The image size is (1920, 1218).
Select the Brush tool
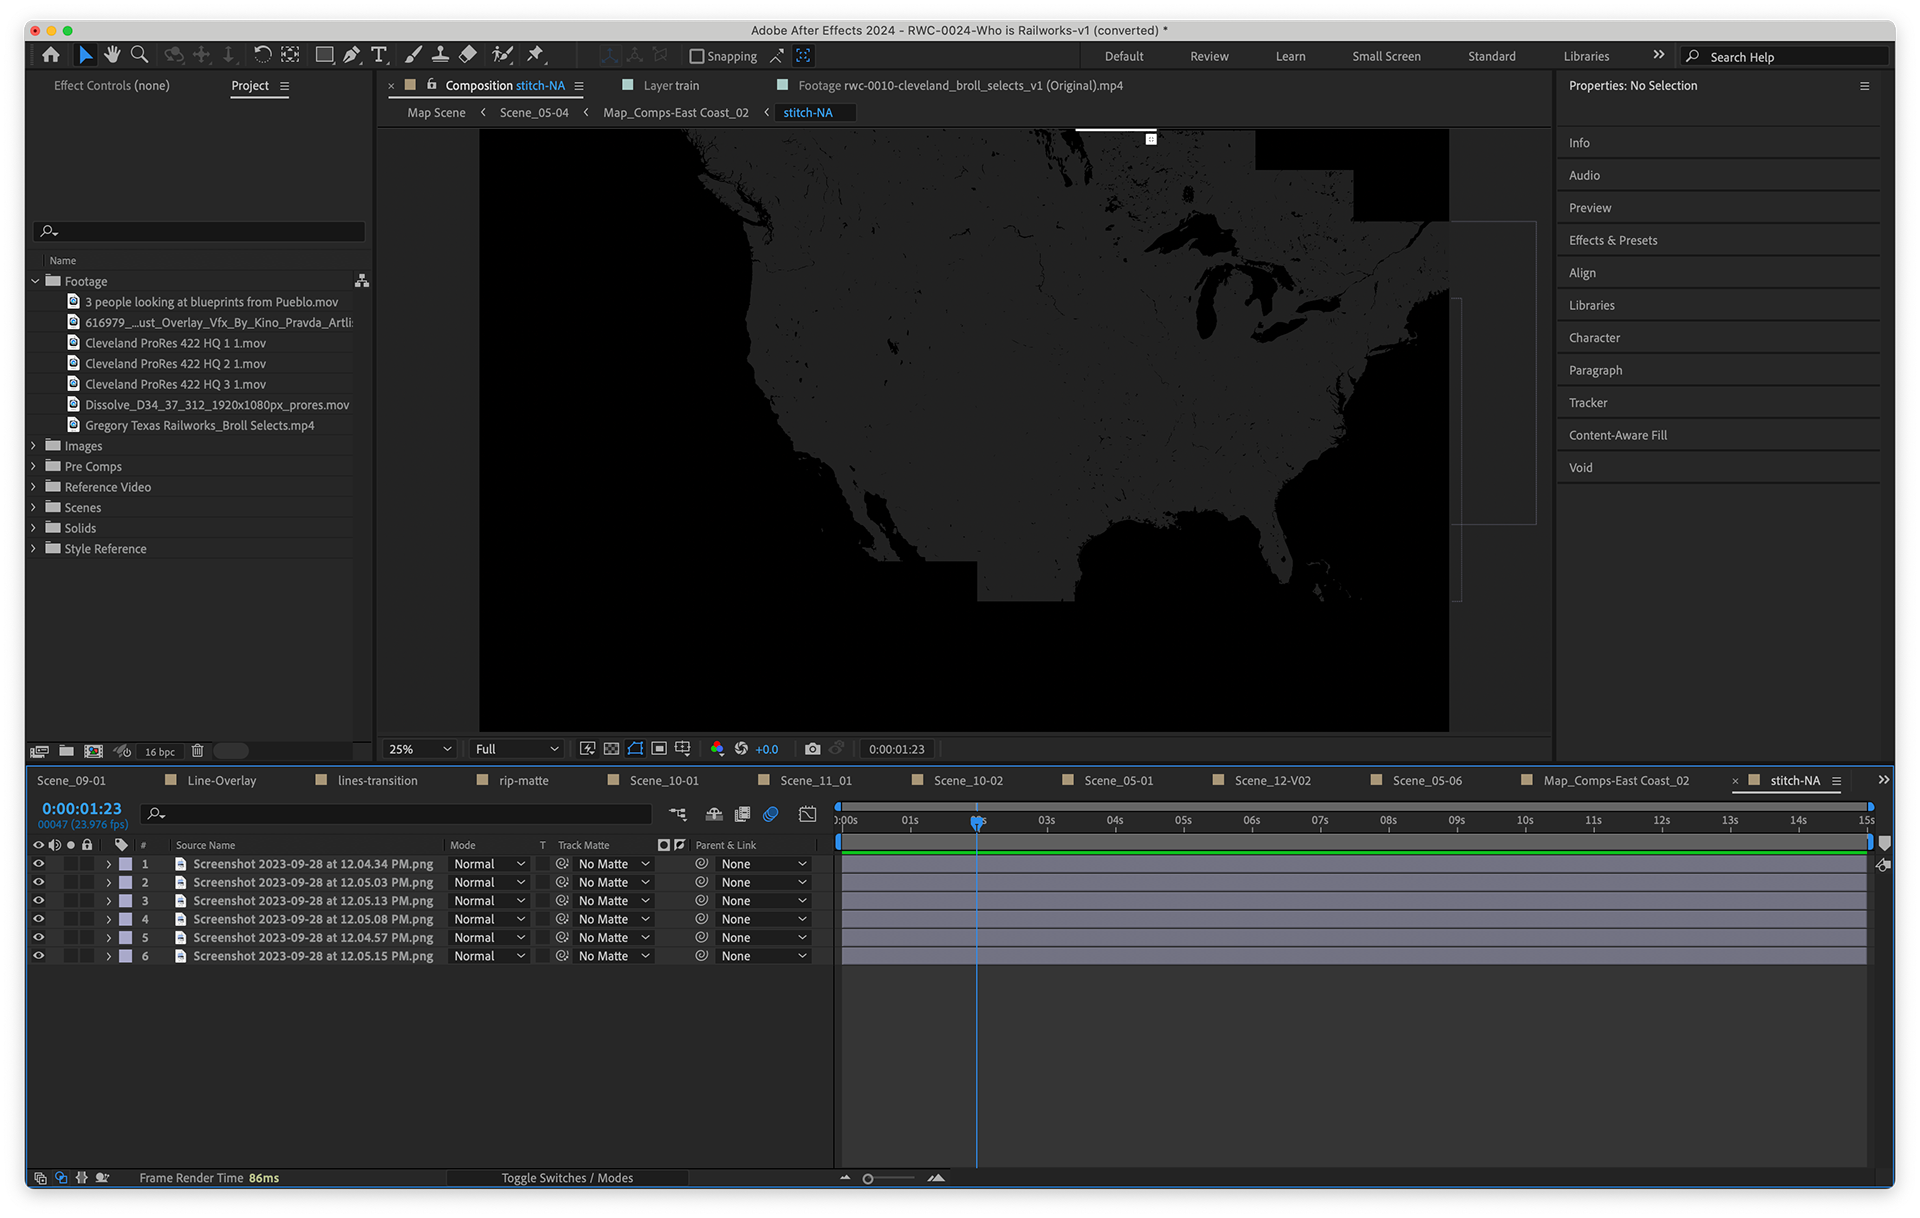(413, 55)
